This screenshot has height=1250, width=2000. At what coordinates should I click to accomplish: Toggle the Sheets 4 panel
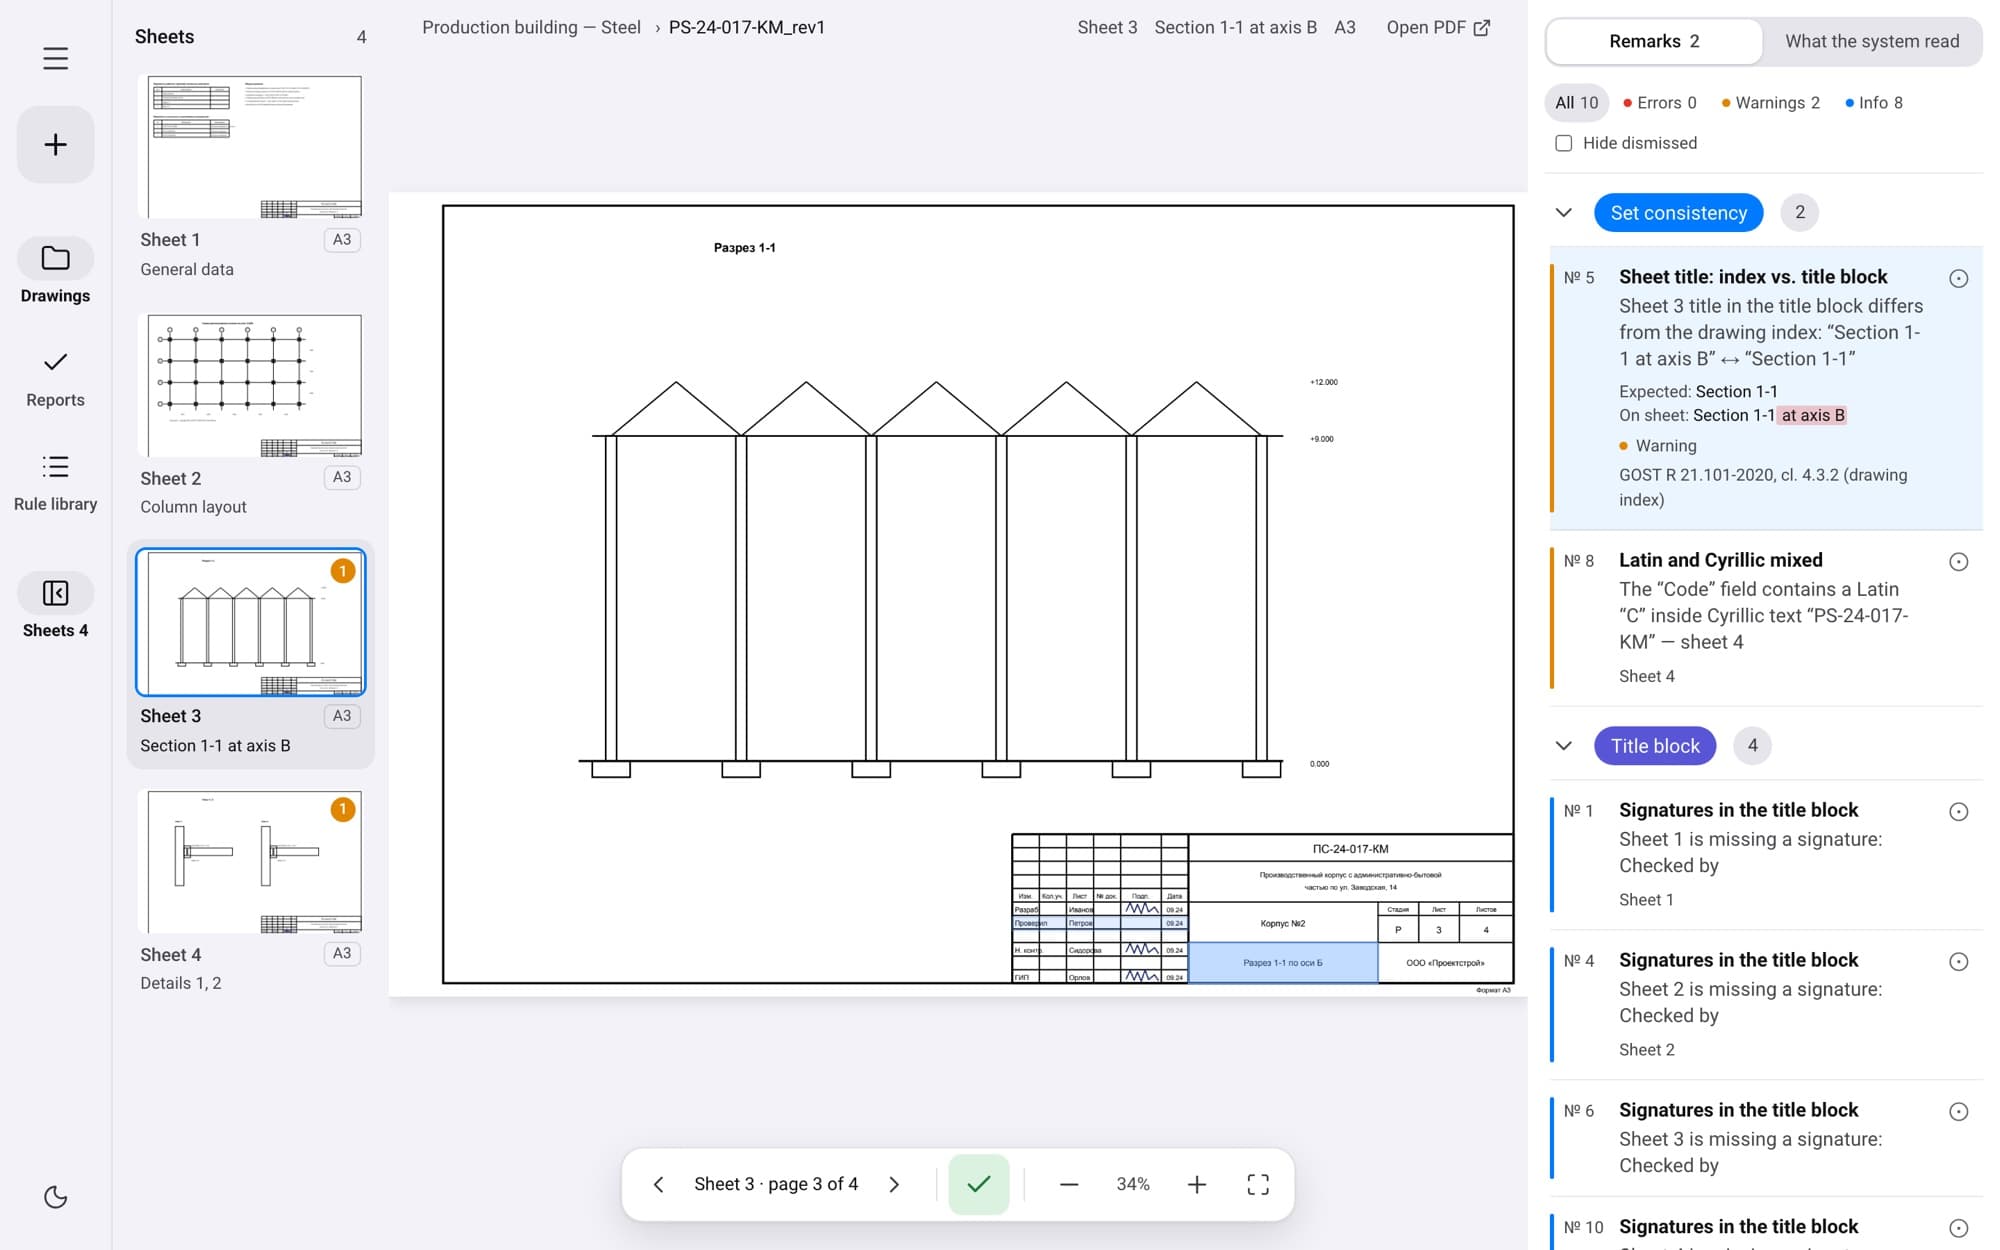pyautogui.click(x=55, y=607)
